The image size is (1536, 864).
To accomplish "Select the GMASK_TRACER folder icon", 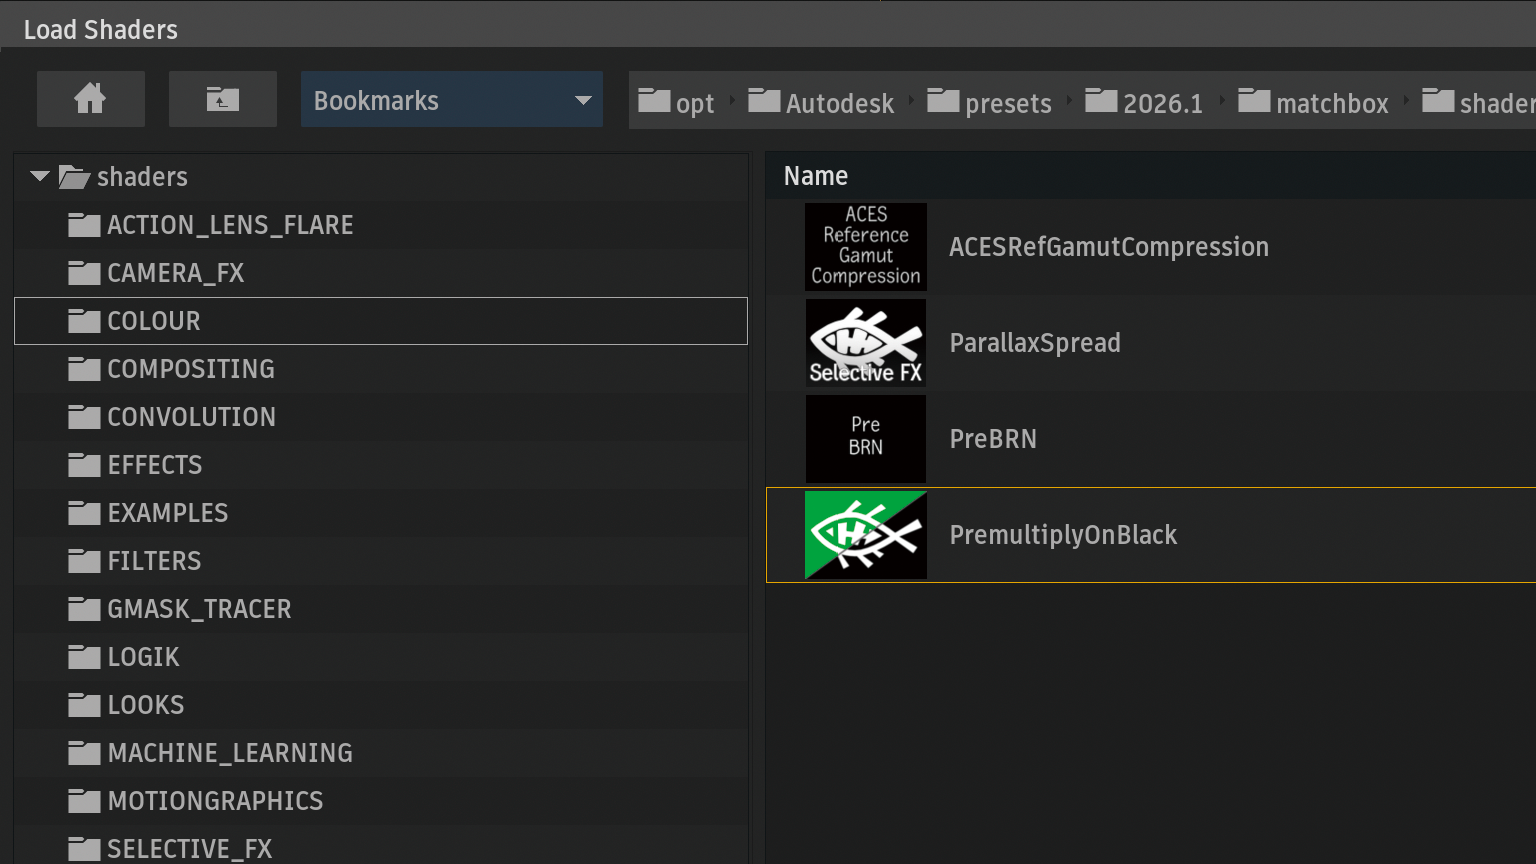I will [84, 609].
